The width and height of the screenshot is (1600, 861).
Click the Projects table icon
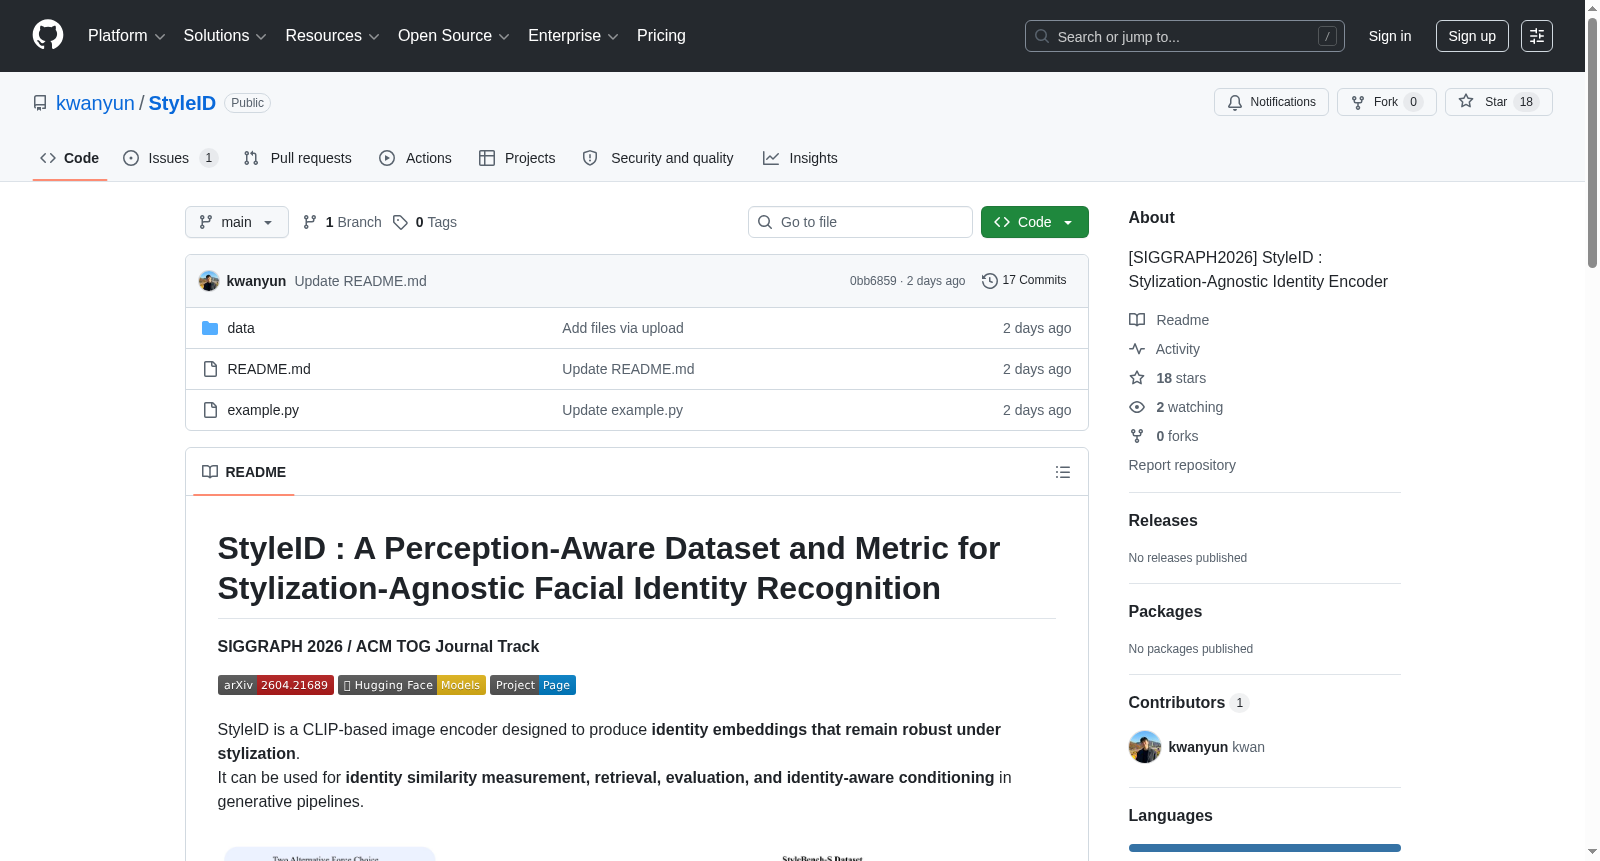click(x=487, y=158)
